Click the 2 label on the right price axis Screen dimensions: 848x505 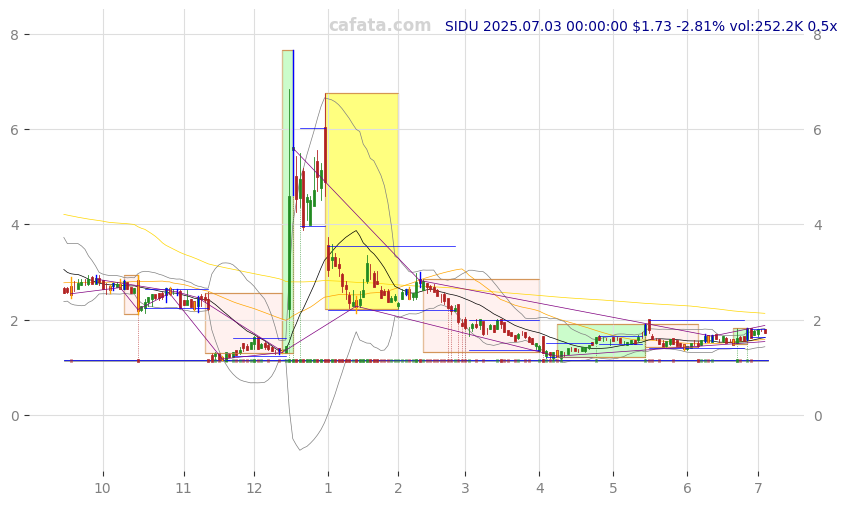pyautogui.click(x=818, y=321)
